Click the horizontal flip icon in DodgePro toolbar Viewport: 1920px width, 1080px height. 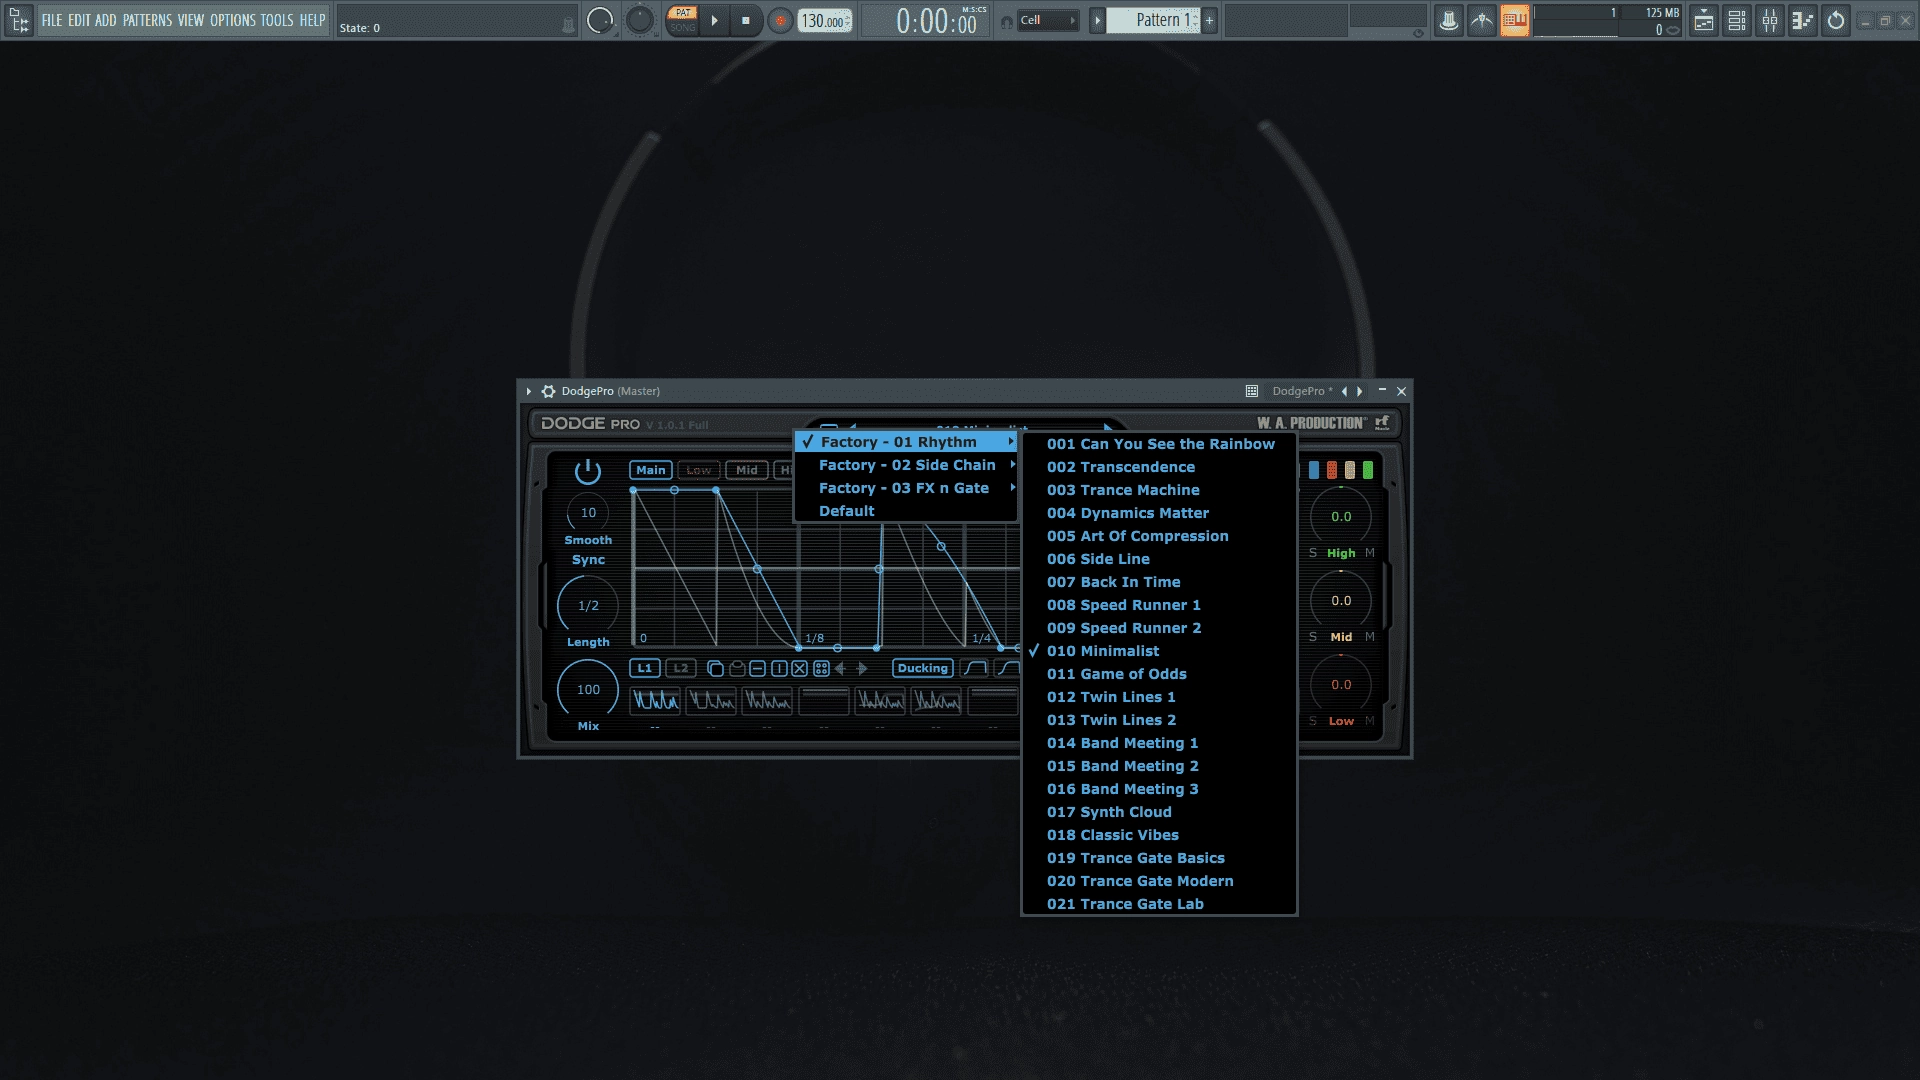pyautogui.click(x=758, y=669)
